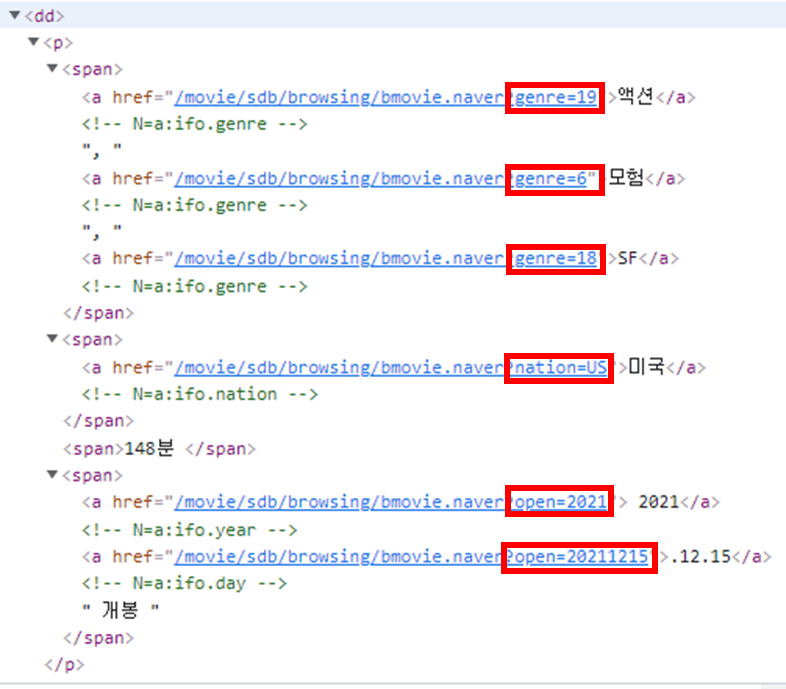This screenshot has width=786, height=689.
Task: Select the N=a:ifo.genre comment under 모험
Action: point(194,205)
